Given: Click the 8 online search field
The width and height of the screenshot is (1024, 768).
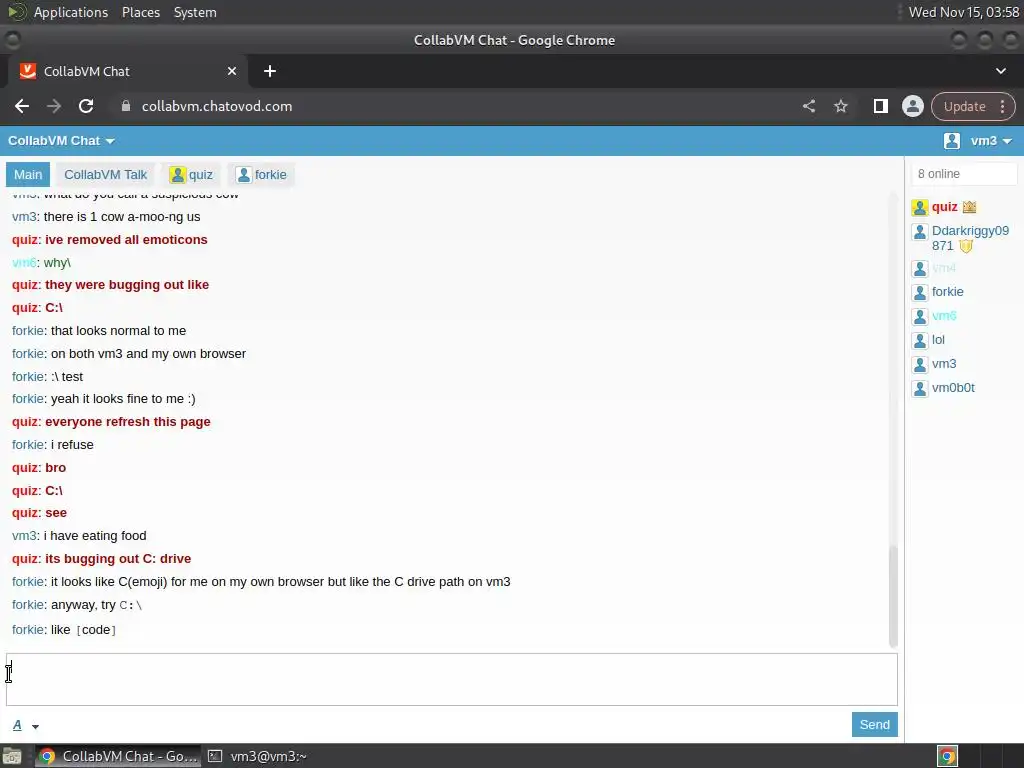Looking at the screenshot, I should click(964, 174).
